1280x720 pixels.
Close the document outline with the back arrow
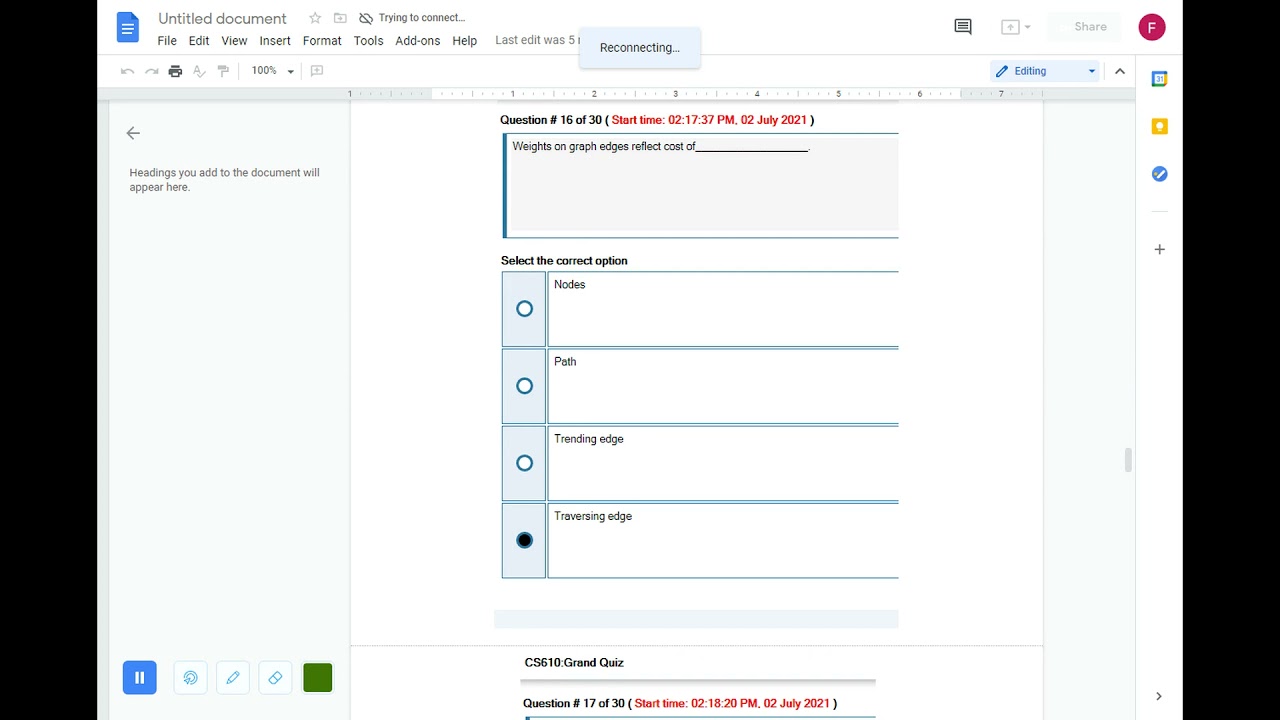(133, 133)
